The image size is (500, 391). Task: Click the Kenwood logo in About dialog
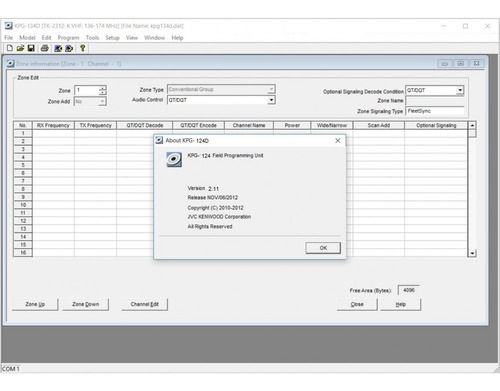174,159
